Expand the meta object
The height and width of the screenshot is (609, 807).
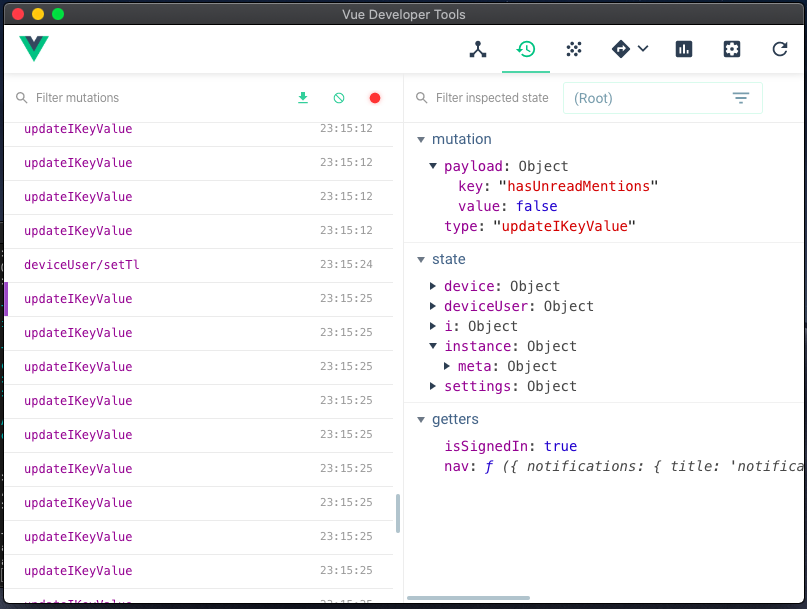447,367
